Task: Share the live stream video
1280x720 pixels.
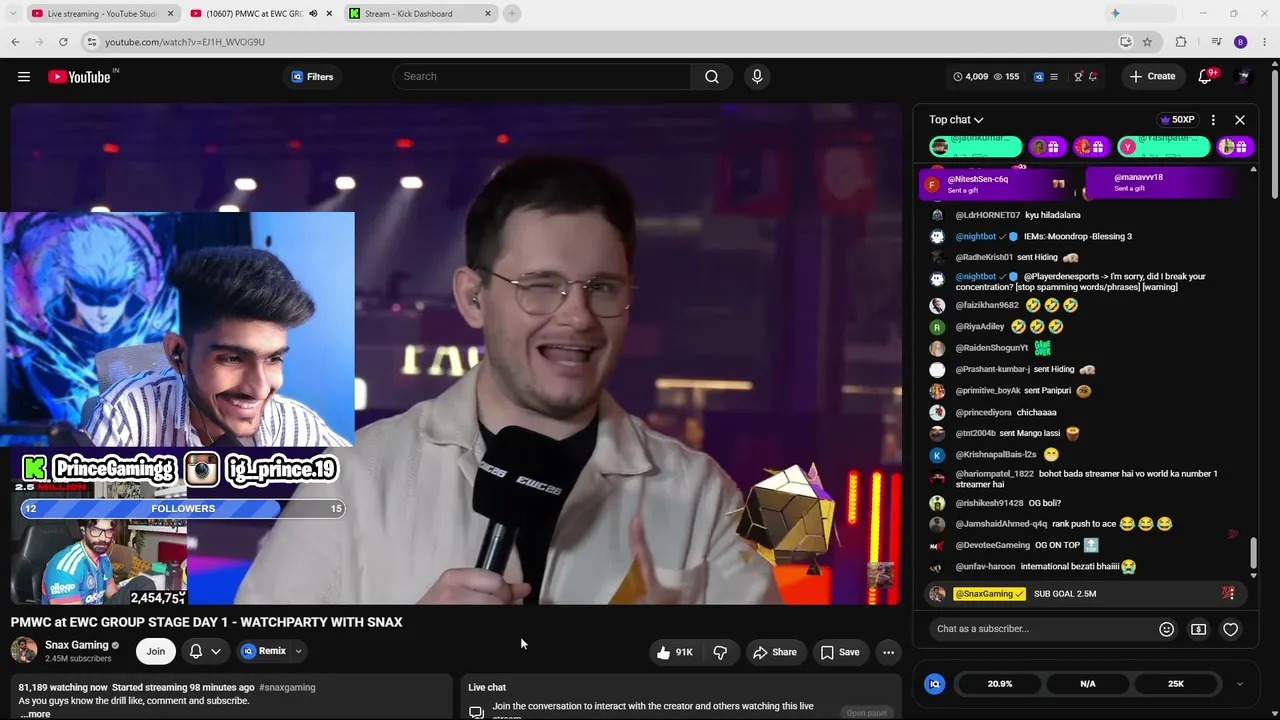Action: (x=775, y=652)
